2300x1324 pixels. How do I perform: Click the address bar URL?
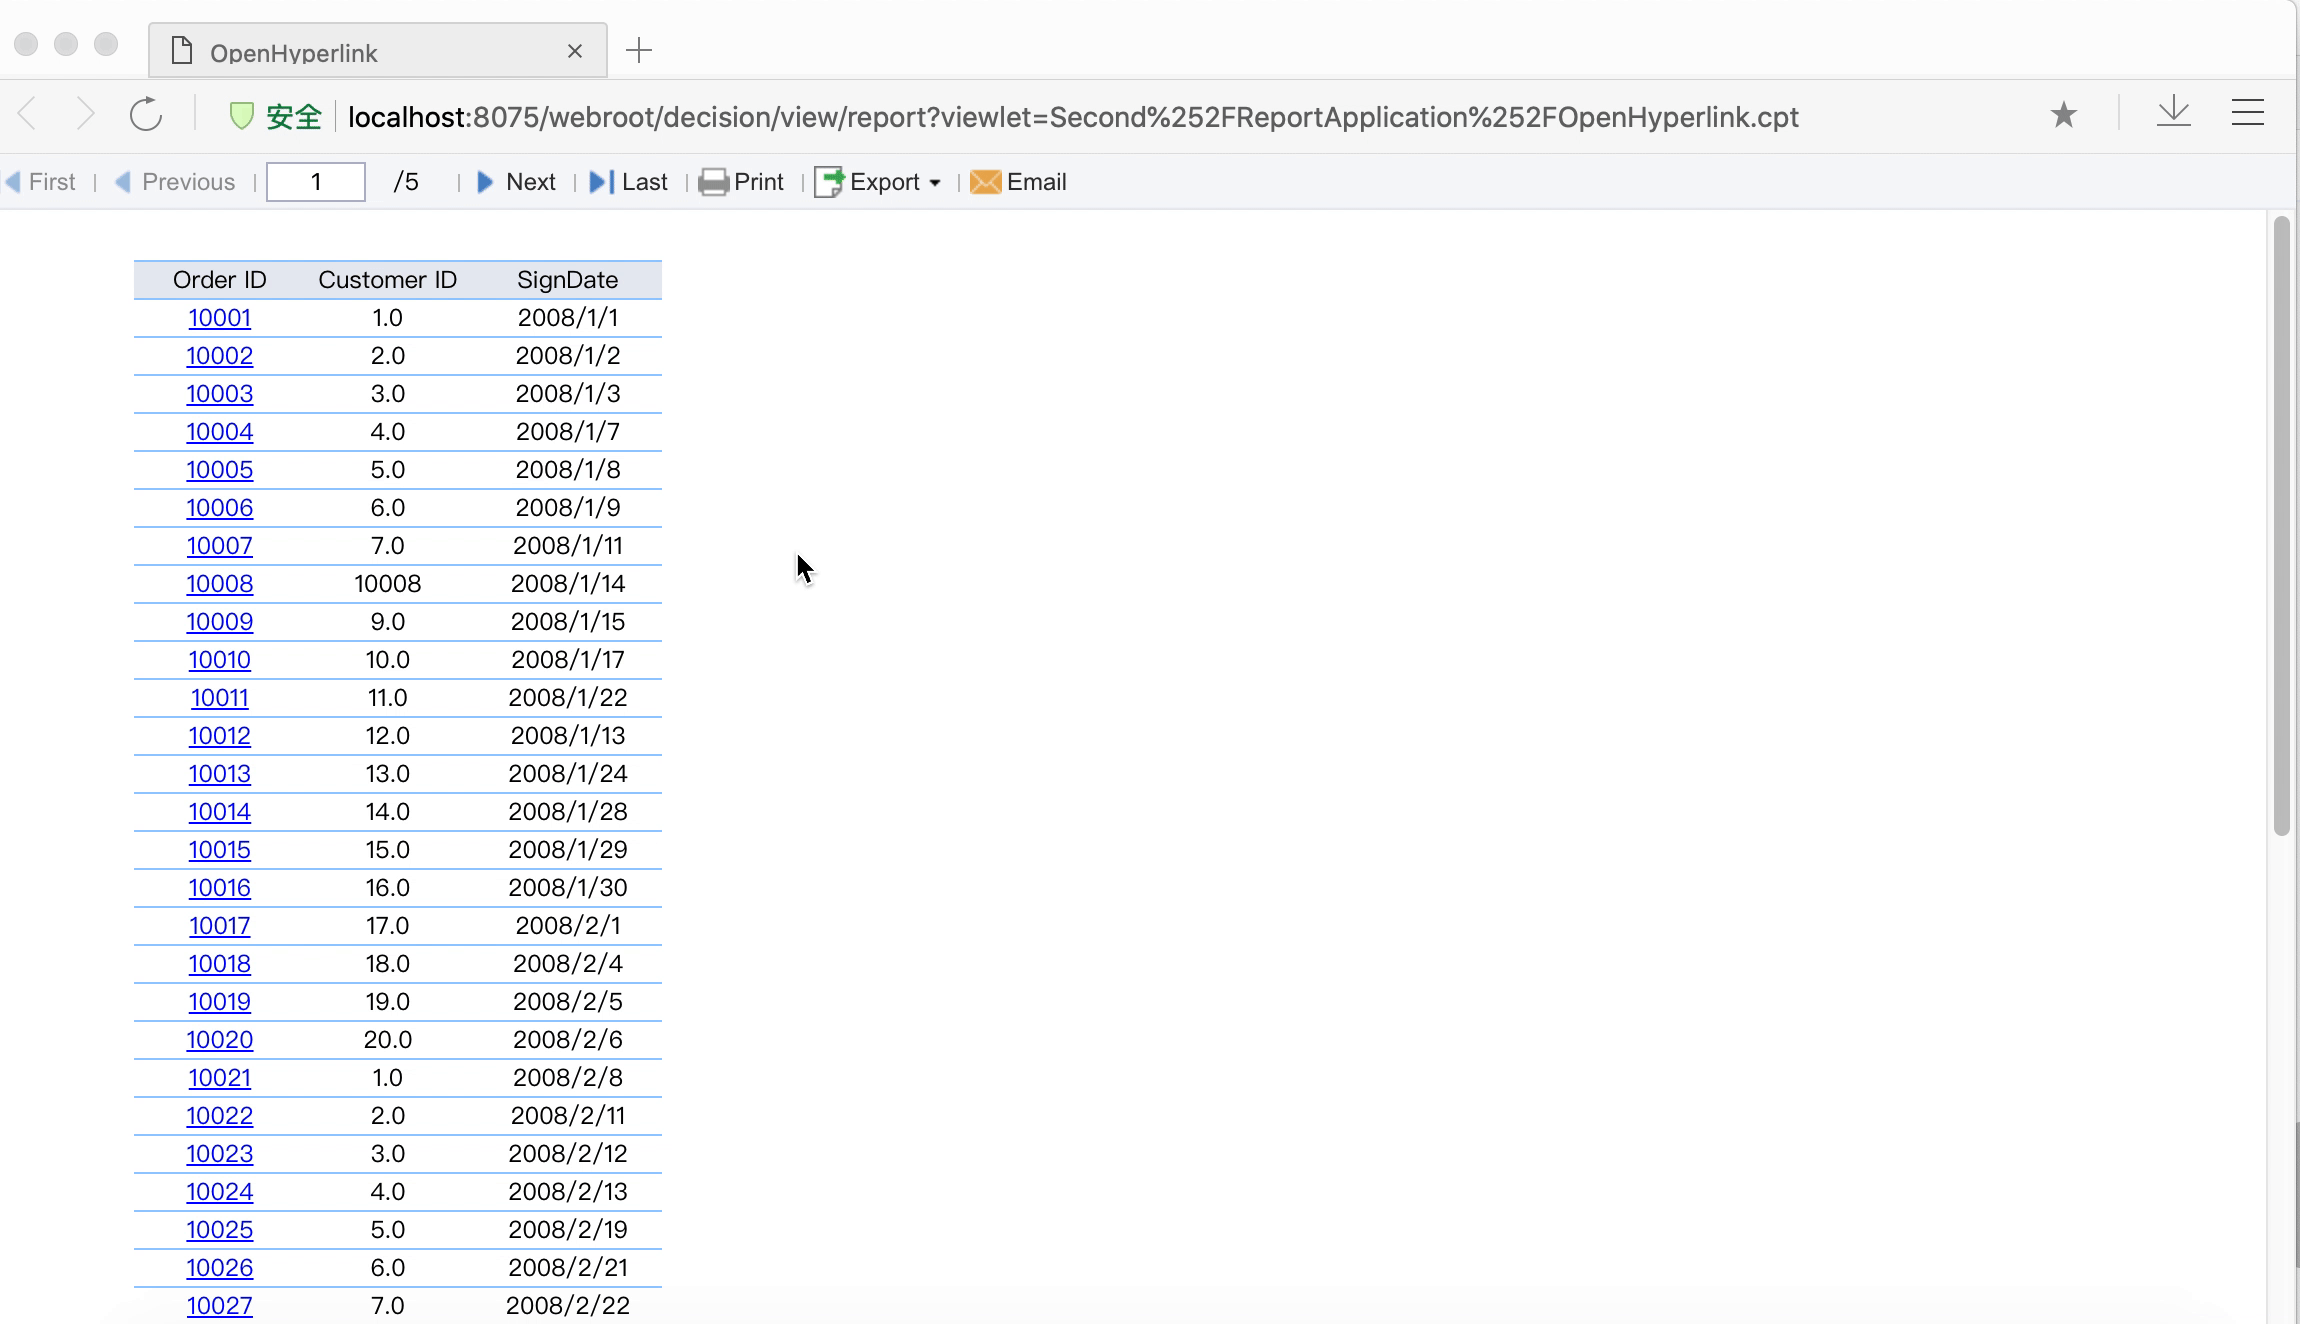click(x=1072, y=117)
